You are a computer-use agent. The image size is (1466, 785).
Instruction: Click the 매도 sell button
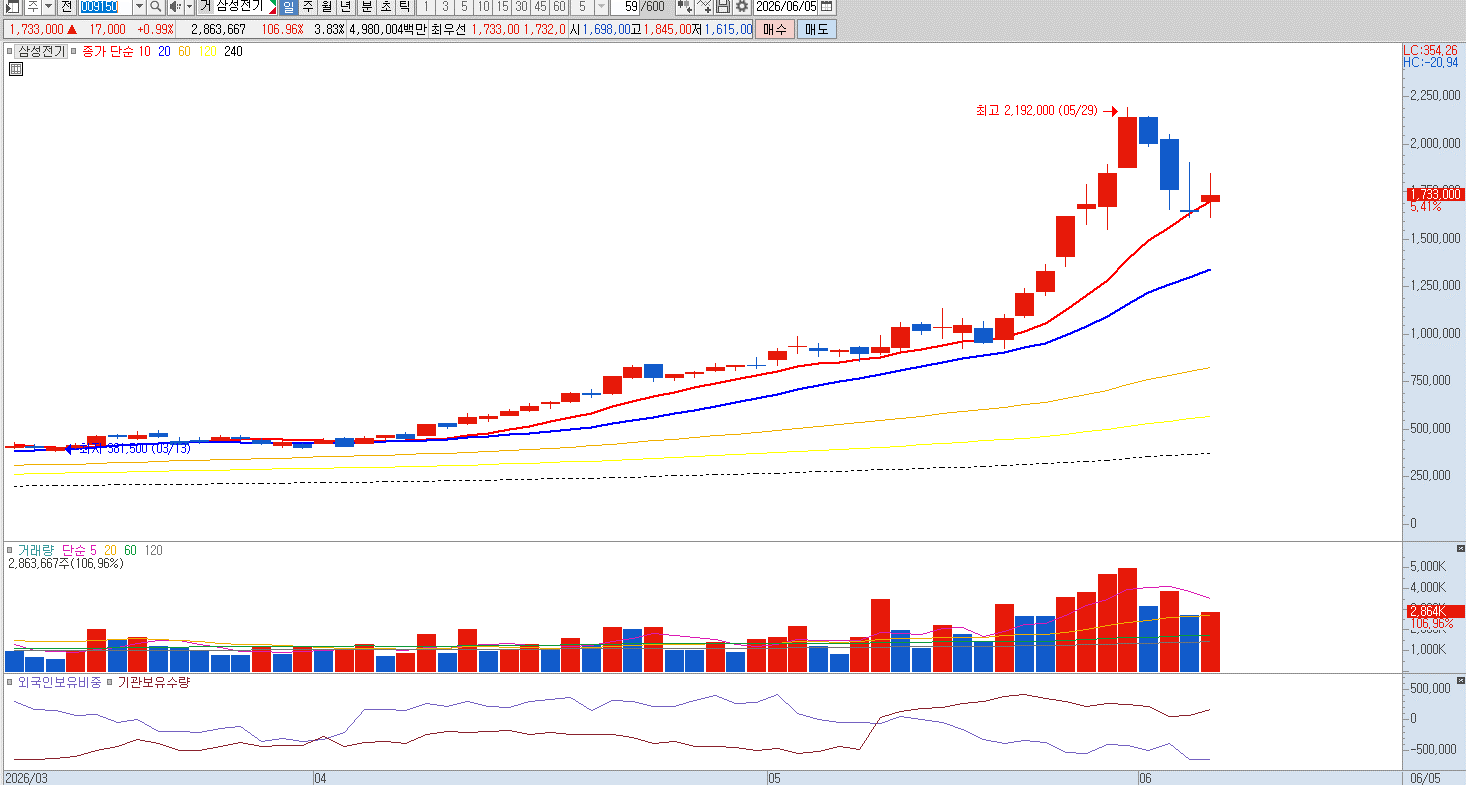(x=816, y=29)
